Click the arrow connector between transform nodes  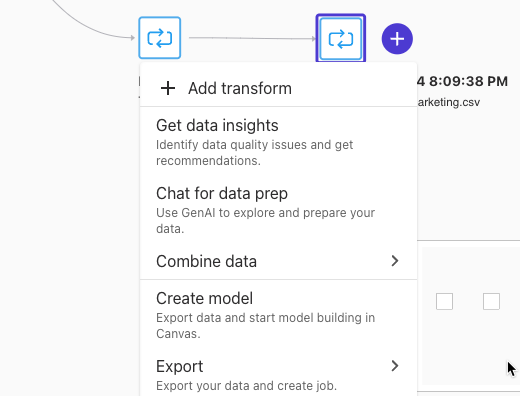point(252,38)
